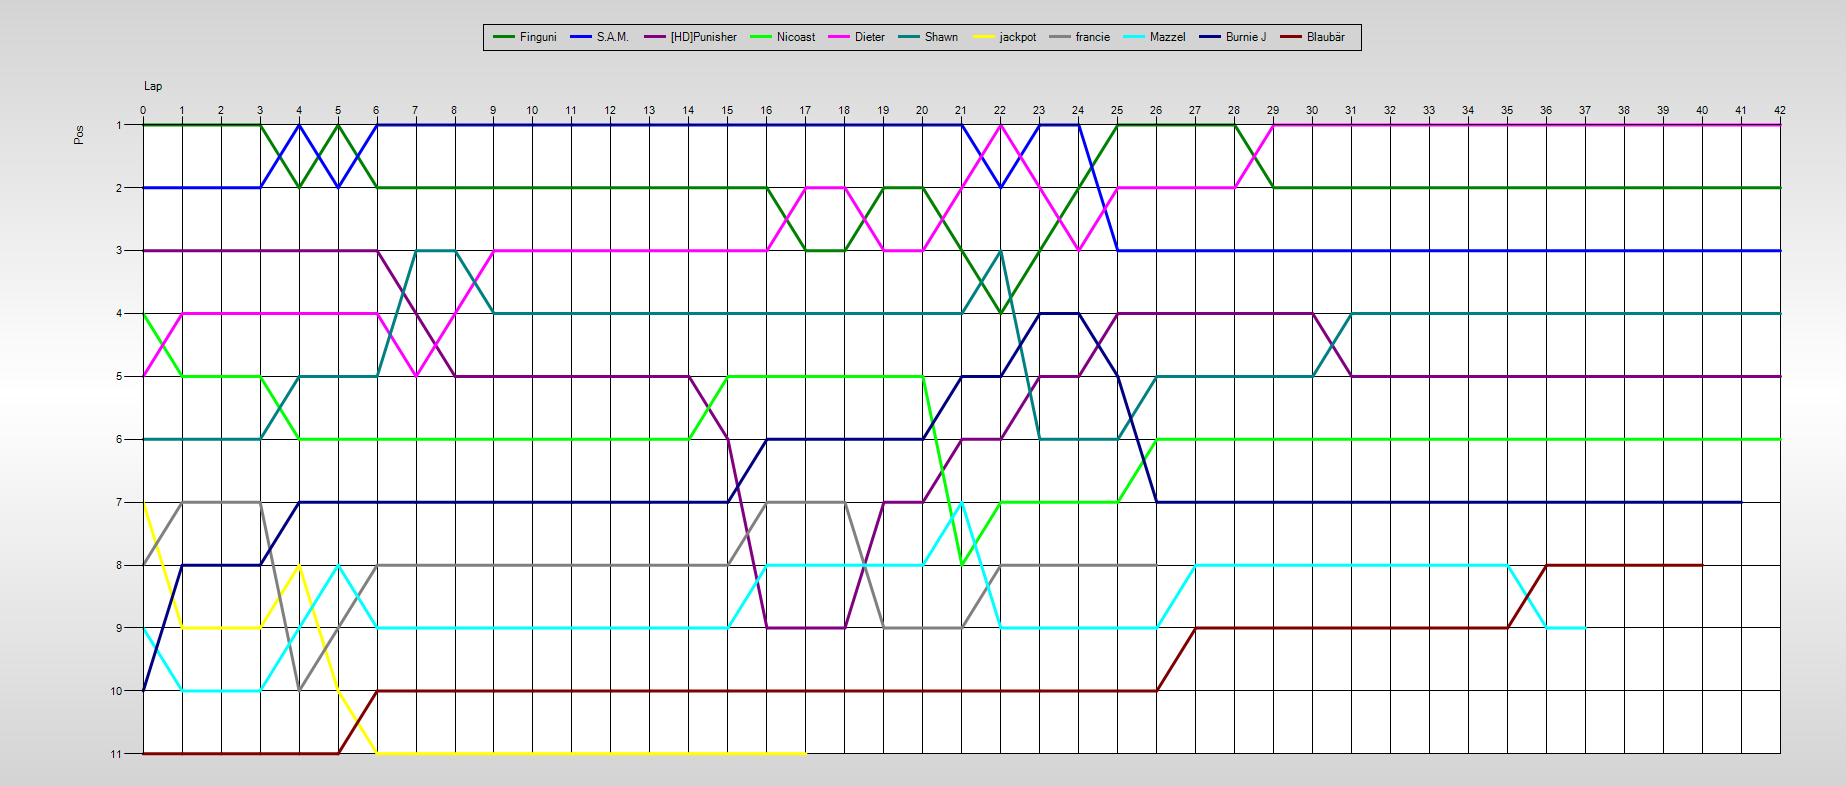Click position 11 on the vertical axis
Screen dimensions: 1846x786
[x=116, y=754]
